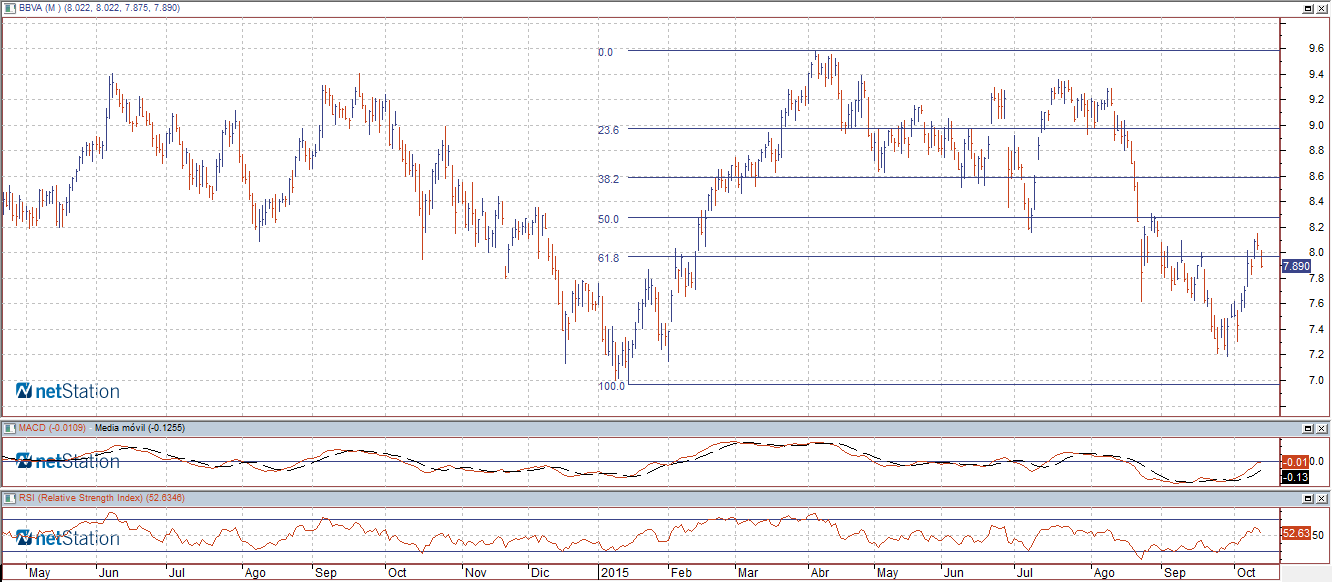Close the RSI indicator panel
This screenshot has height=582, width=1332.
(1323, 498)
